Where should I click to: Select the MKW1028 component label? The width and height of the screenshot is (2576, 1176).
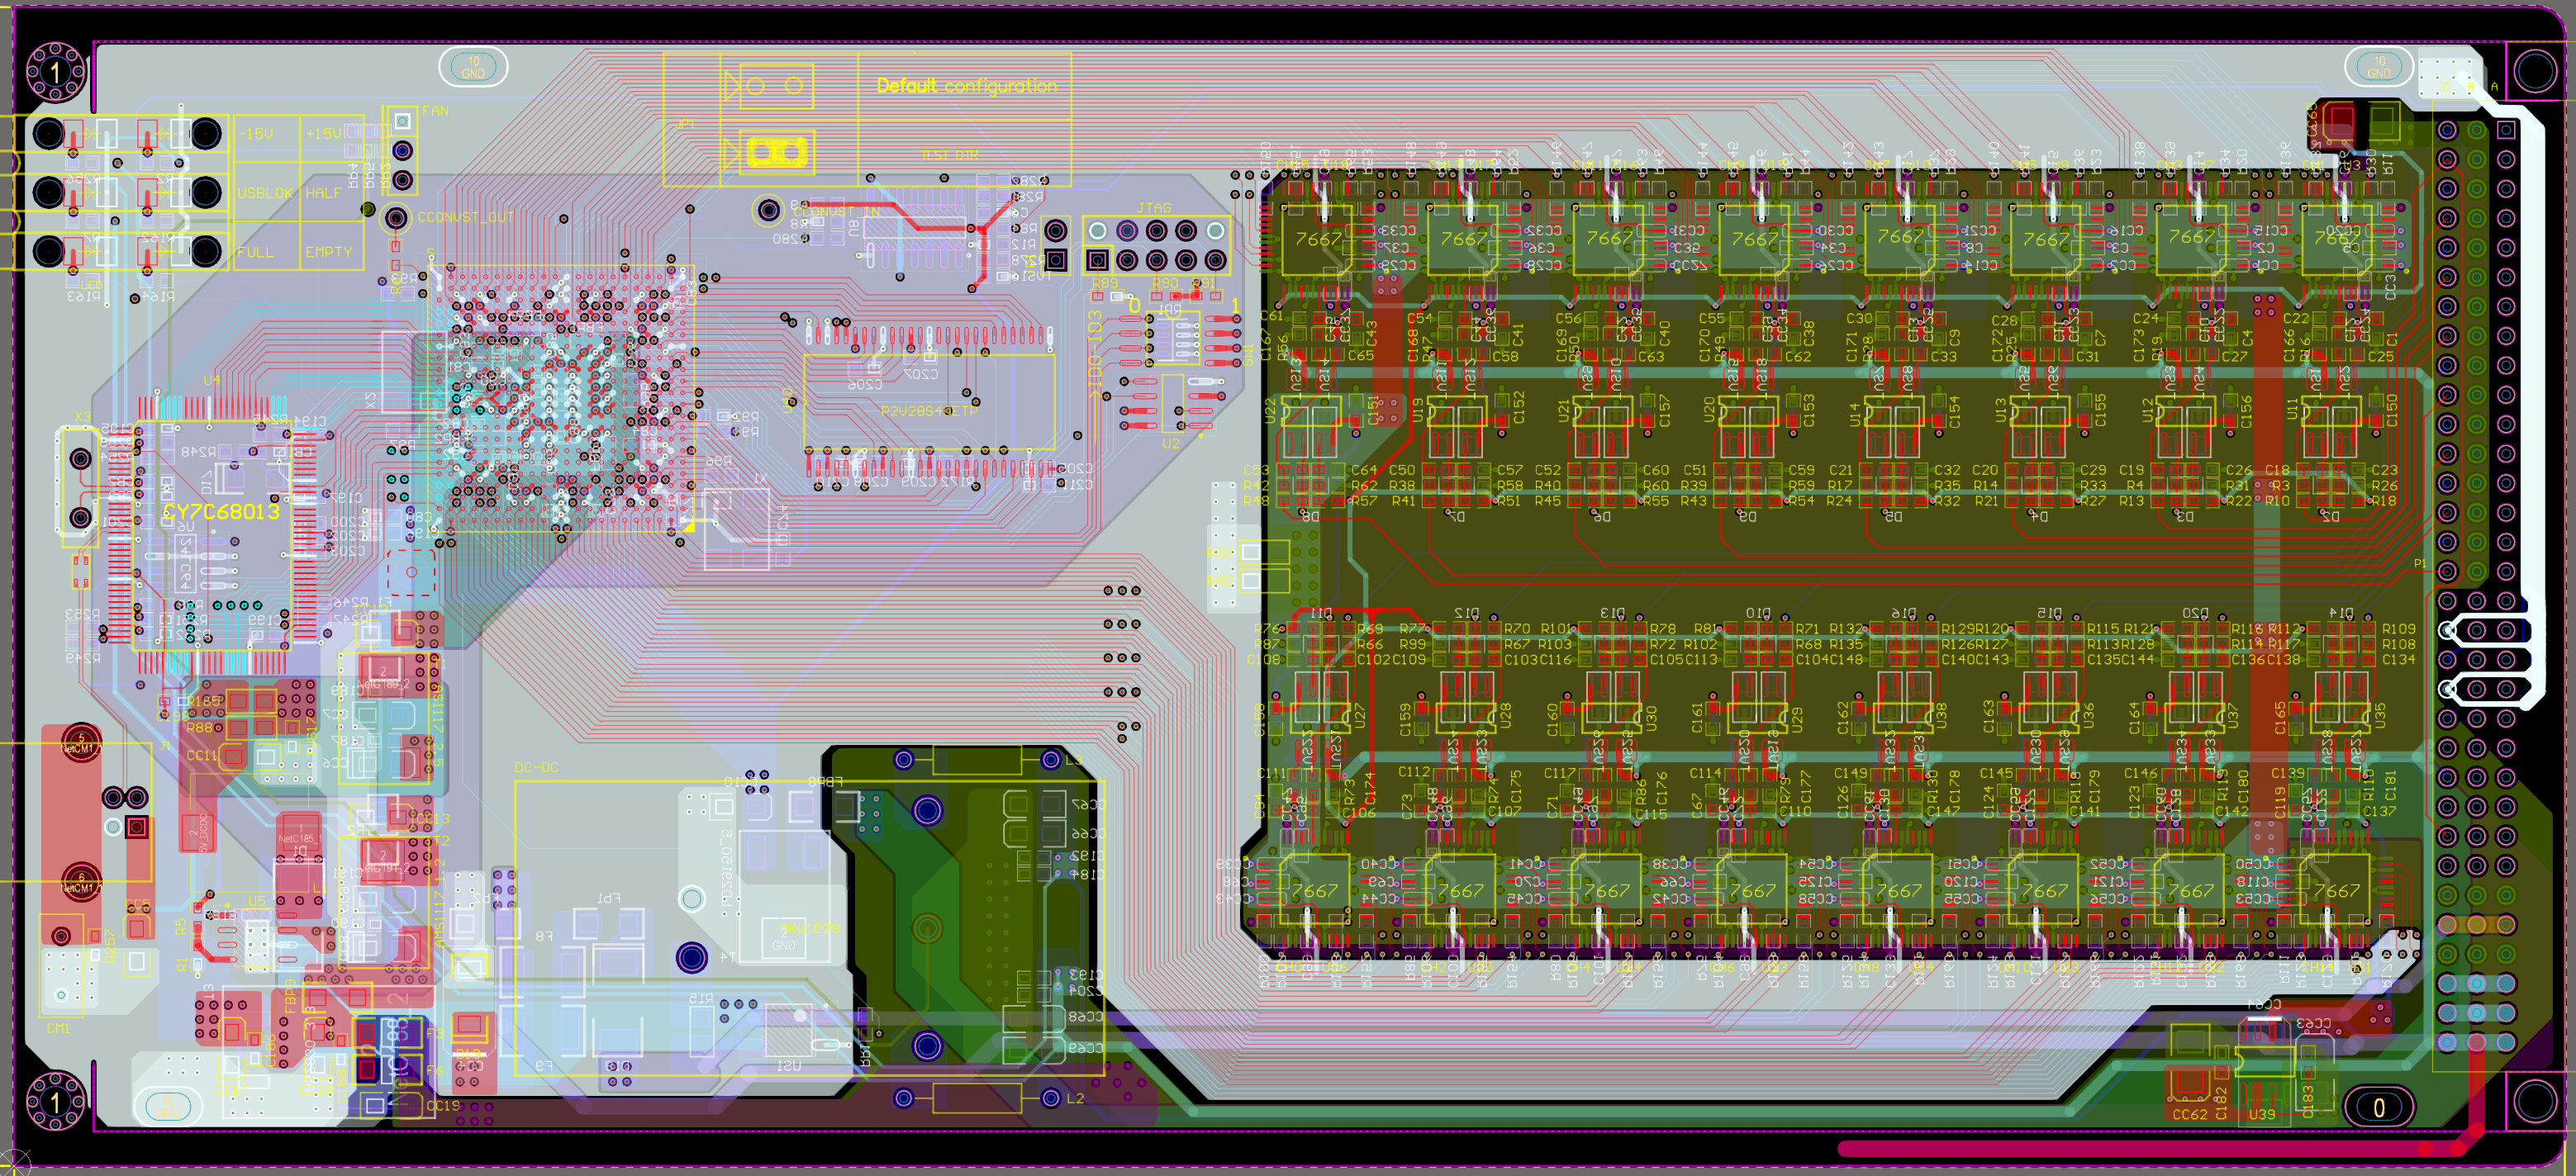tap(809, 929)
